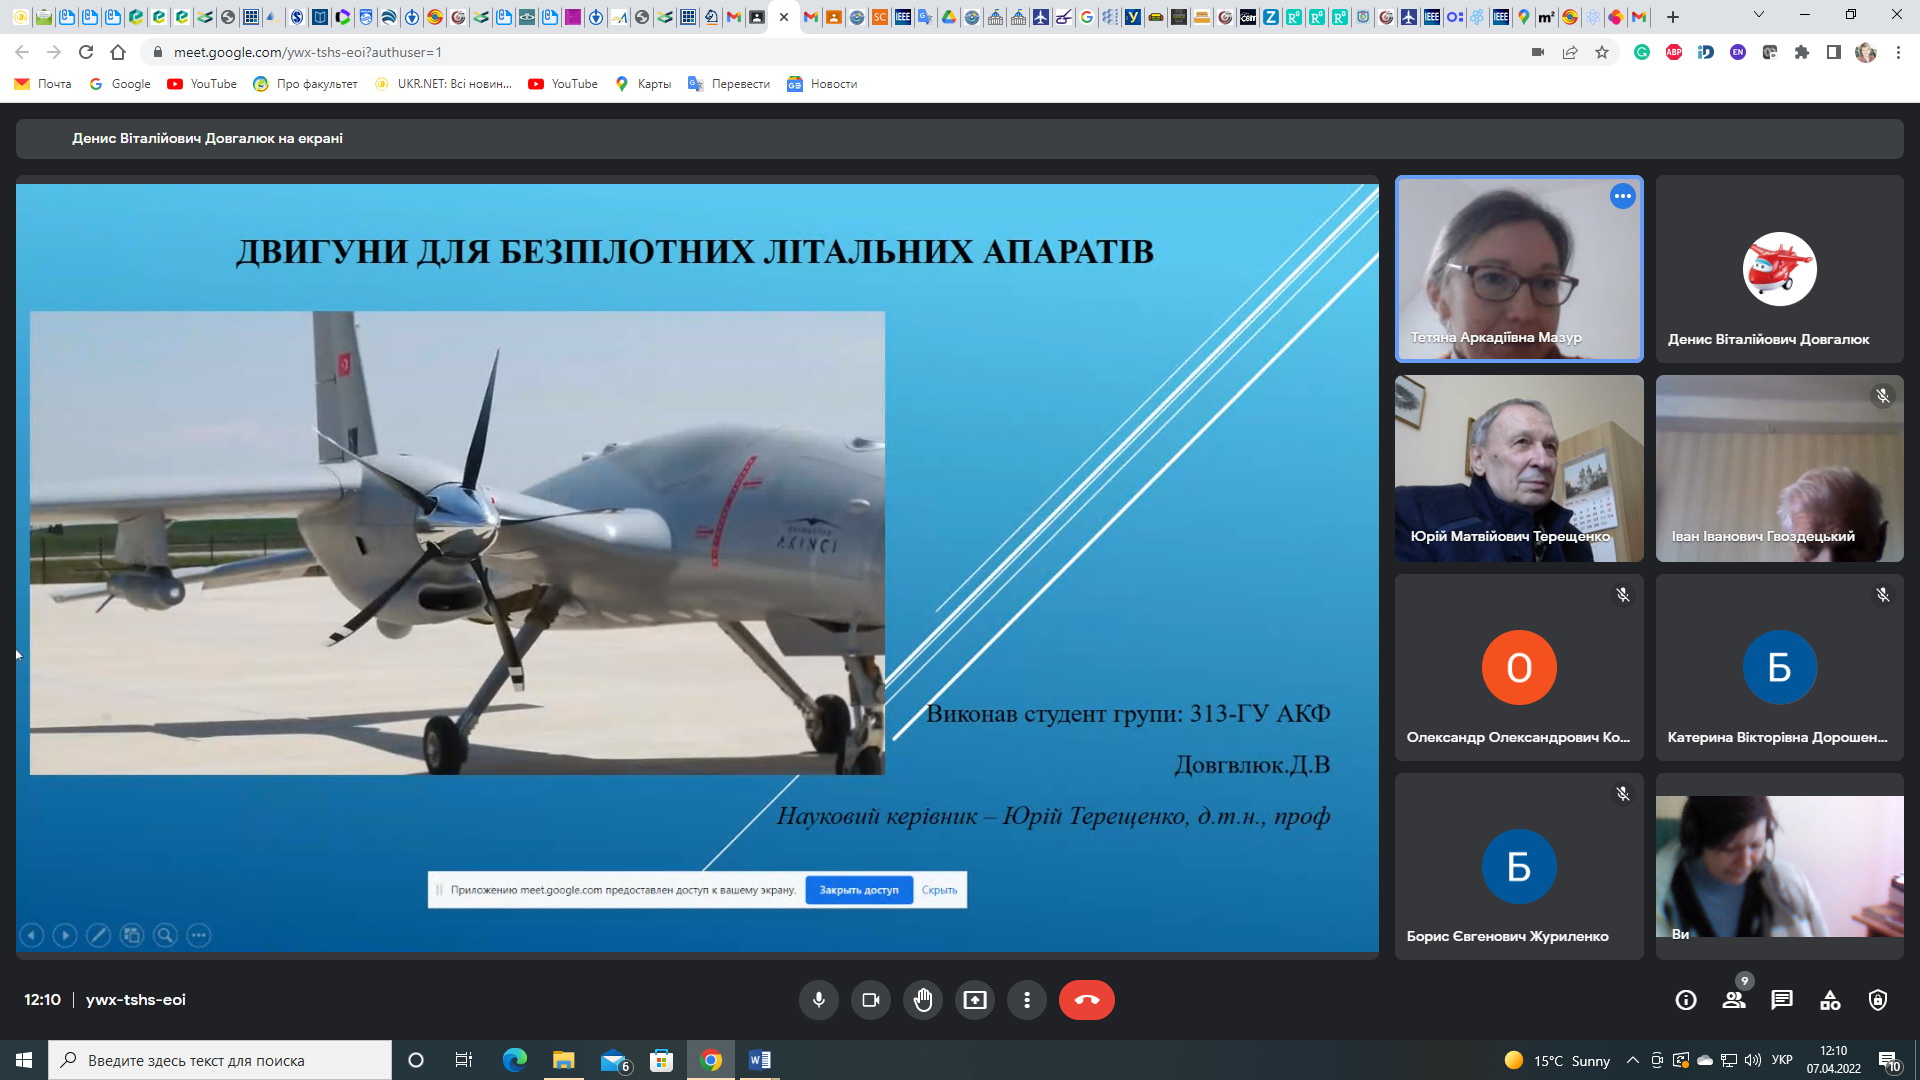Open the Activities panel icon

point(1830,1000)
